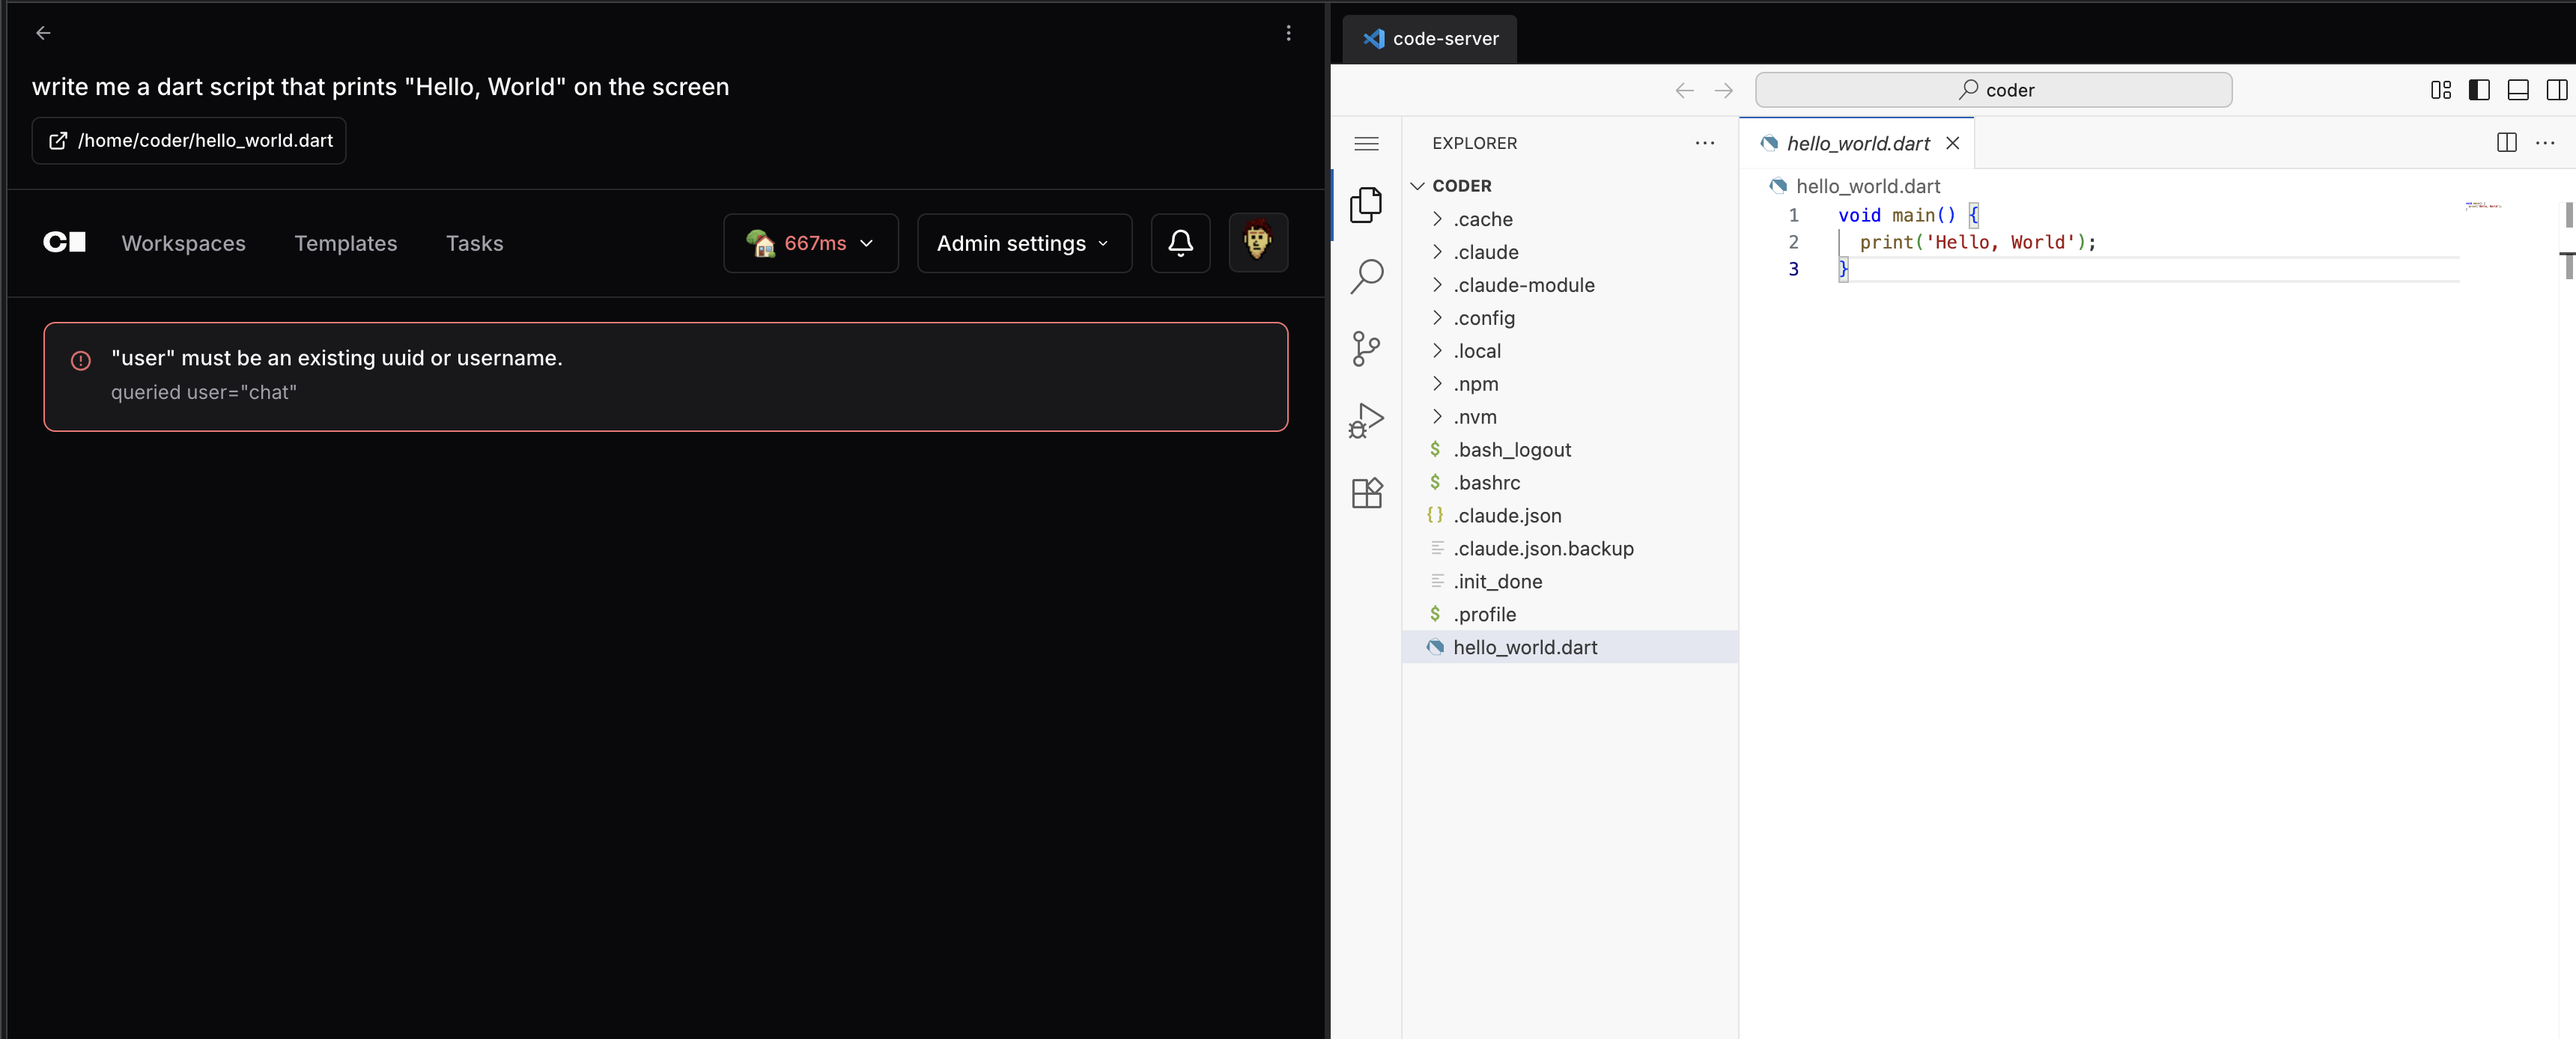Open Run and Debug view
This screenshot has height=1039, width=2576.
[x=1366, y=421]
